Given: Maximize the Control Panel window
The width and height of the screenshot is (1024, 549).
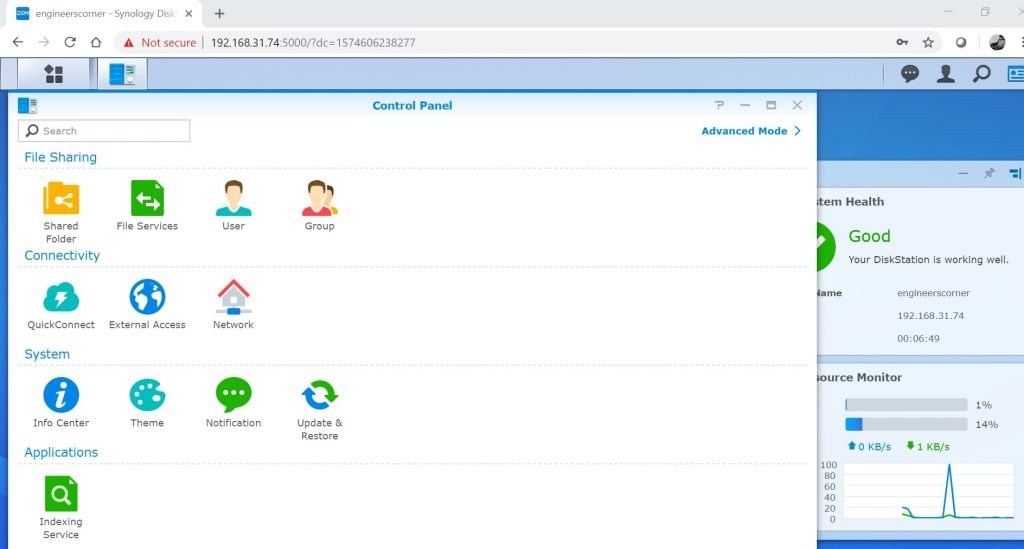Looking at the screenshot, I should click(771, 105).
